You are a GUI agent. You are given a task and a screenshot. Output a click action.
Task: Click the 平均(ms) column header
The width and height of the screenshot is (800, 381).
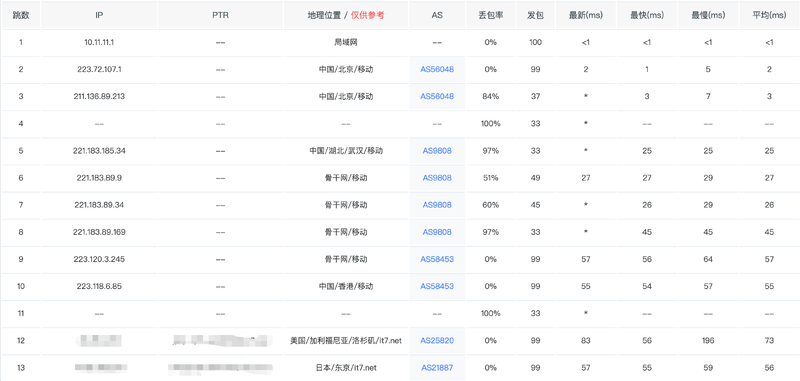(x=769, y=15)
